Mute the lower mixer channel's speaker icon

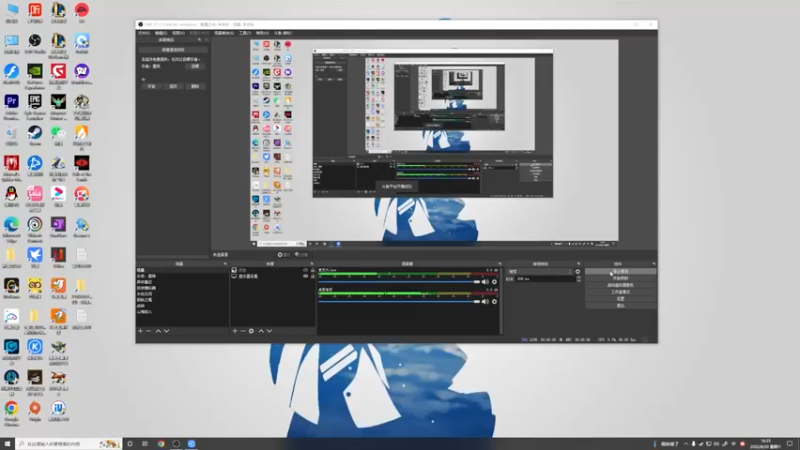485,302
